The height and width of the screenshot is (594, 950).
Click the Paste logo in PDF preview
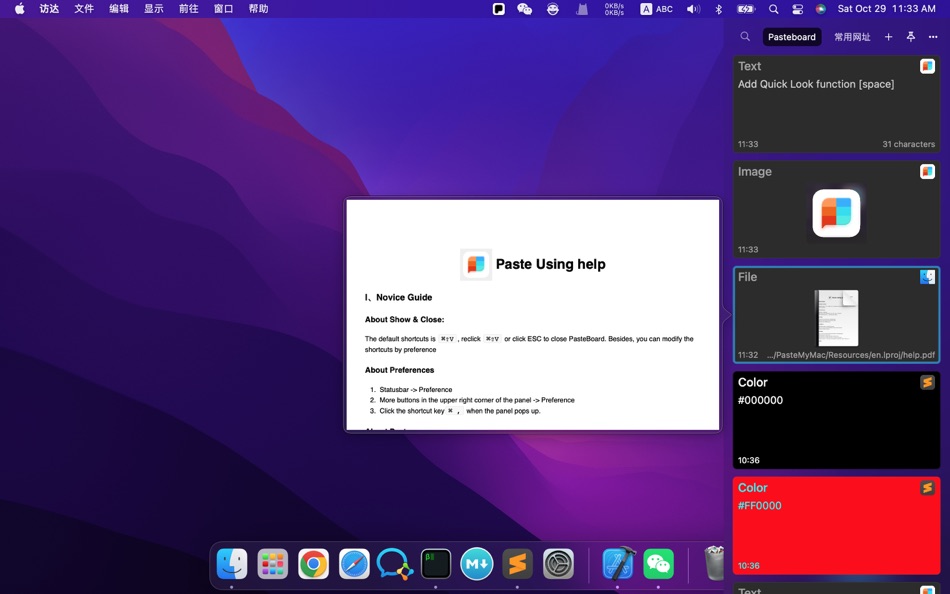pyautogui.click(x=476, y=264)
